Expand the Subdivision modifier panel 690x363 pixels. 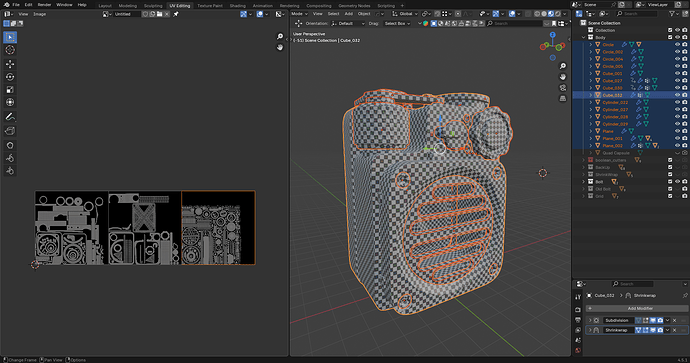(x=590, y=320)
